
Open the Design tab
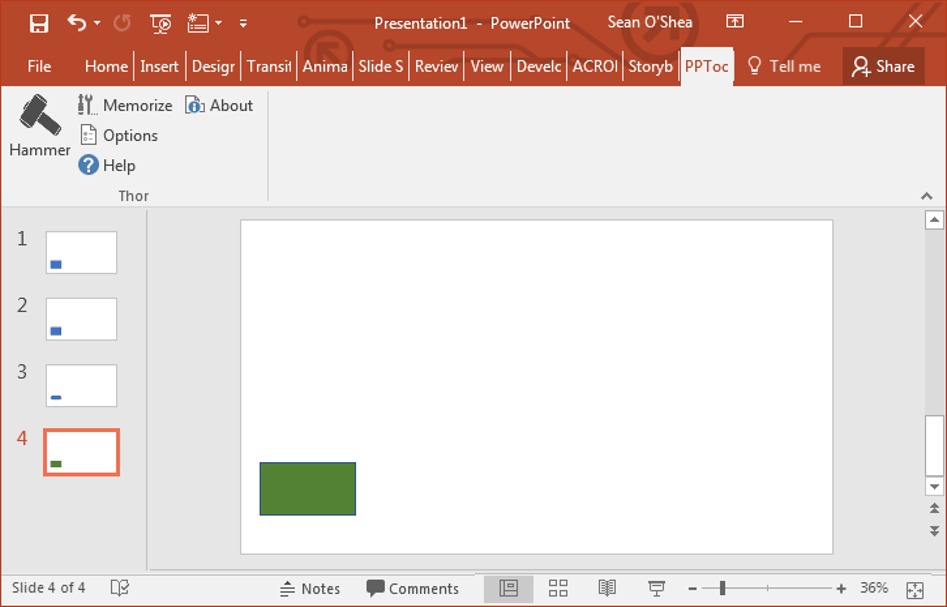[213, 66]
